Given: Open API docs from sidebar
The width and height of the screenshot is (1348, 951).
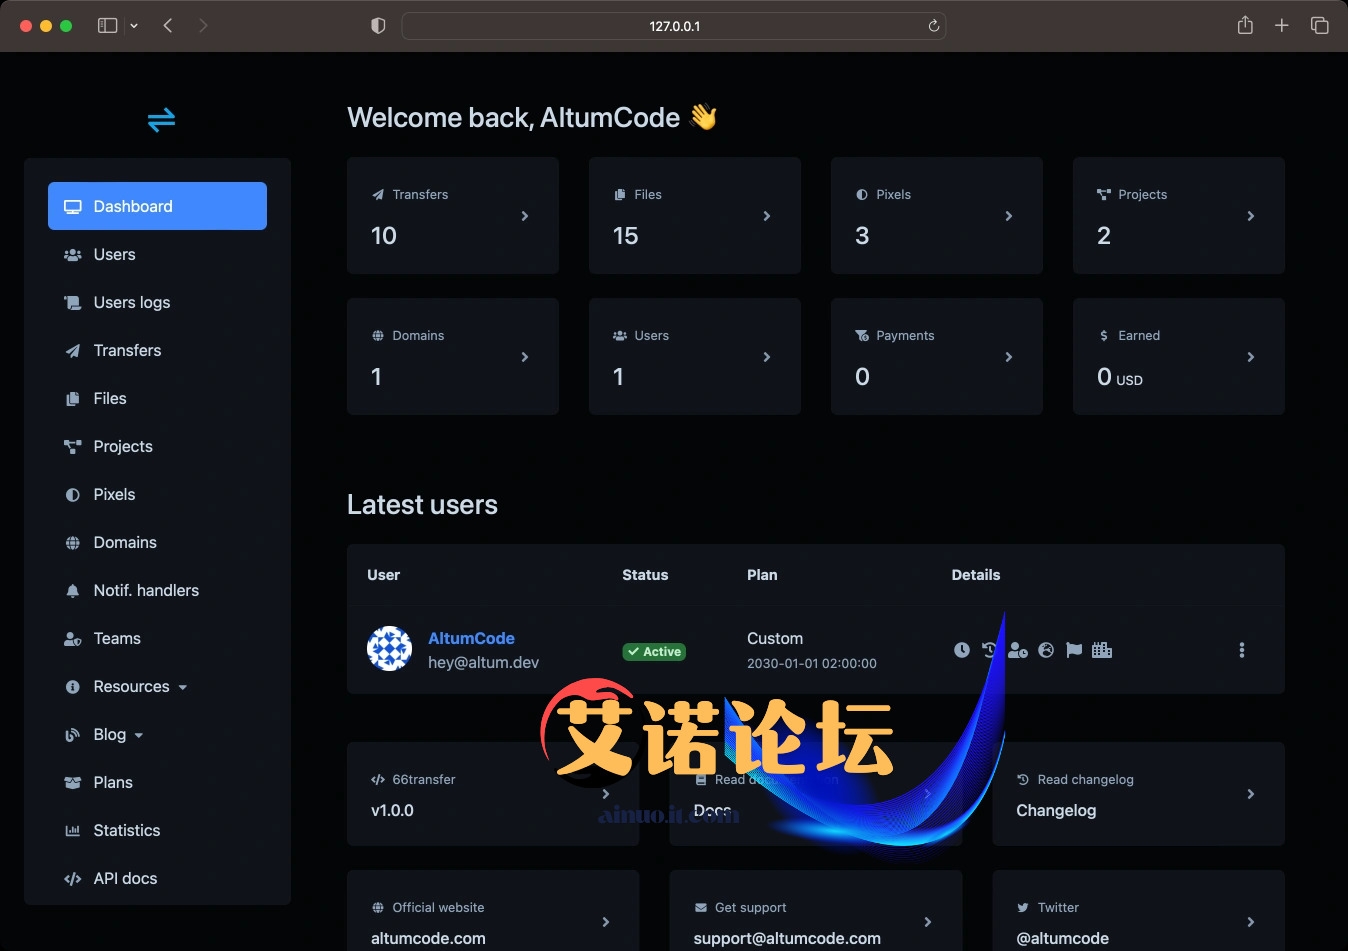Looking at the screenshot, I should pyautogui.click(x=157, y=878).
